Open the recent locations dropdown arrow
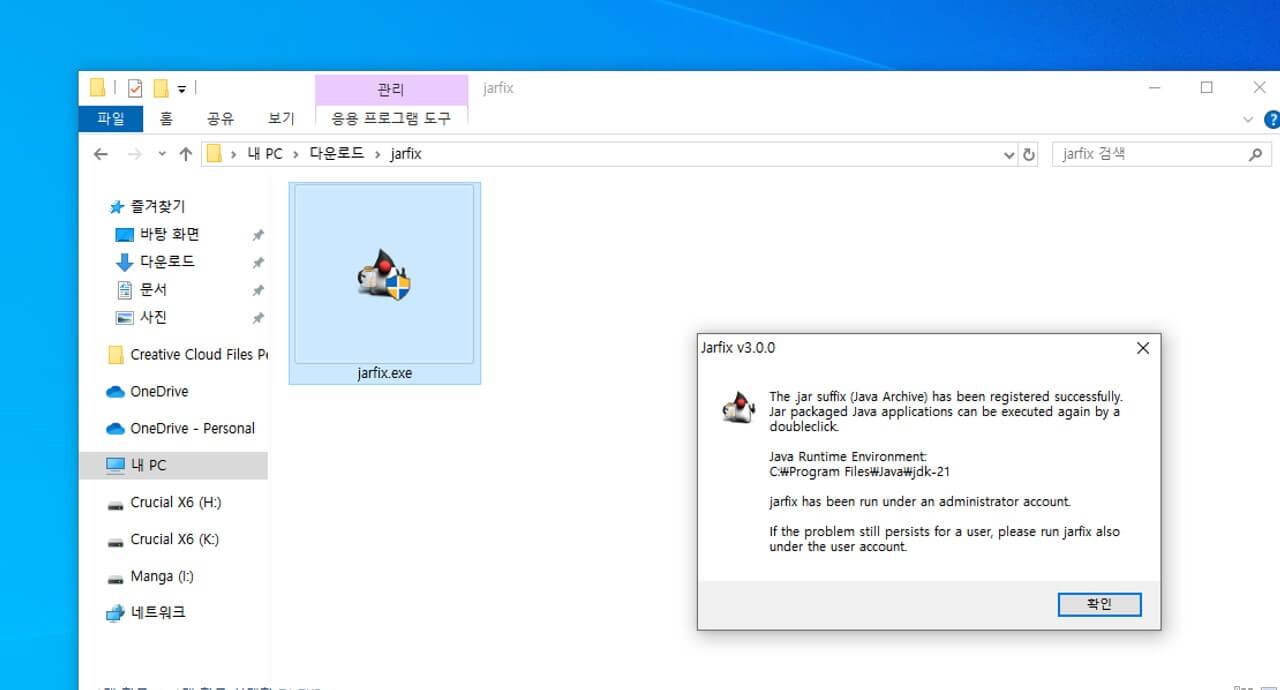Image resolution: width=1280 pixels, height=690 pixels. point(162,154)
